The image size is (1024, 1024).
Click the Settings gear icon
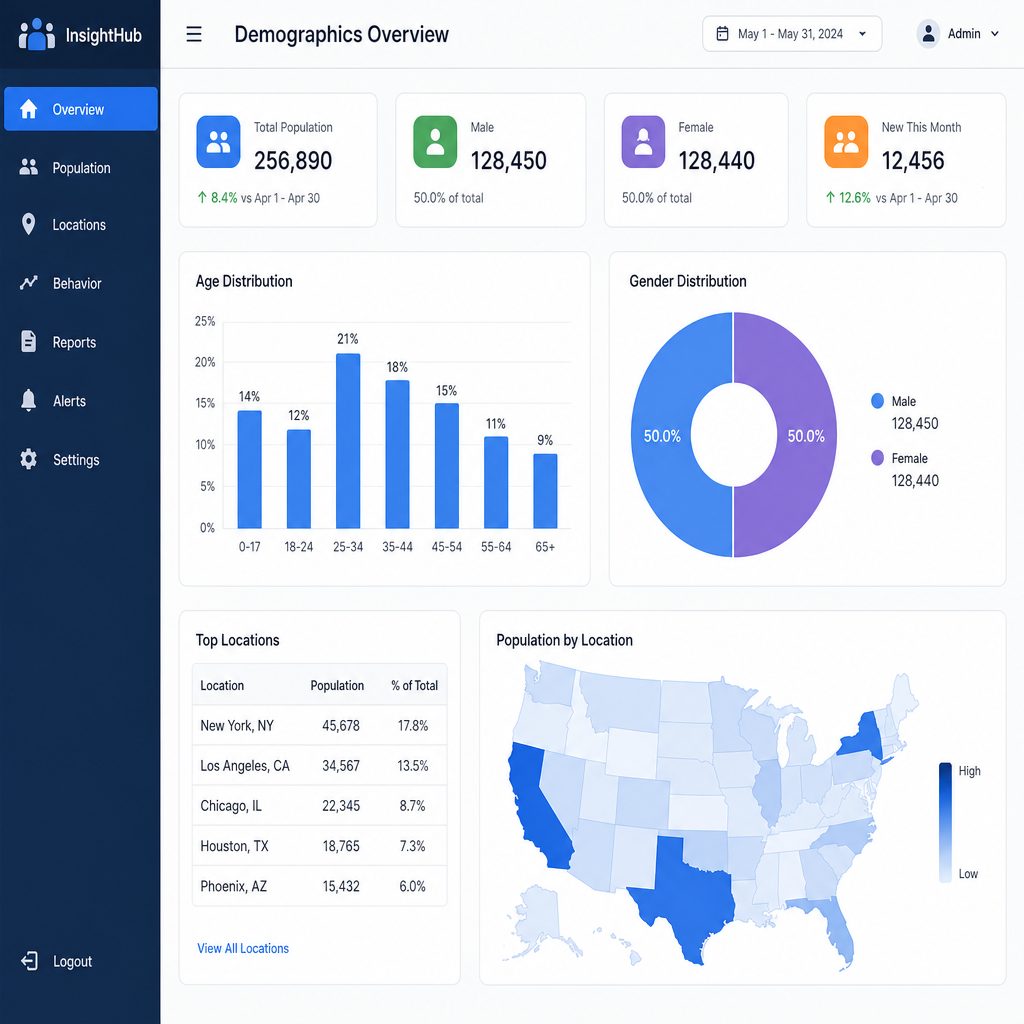pos(29,459)
